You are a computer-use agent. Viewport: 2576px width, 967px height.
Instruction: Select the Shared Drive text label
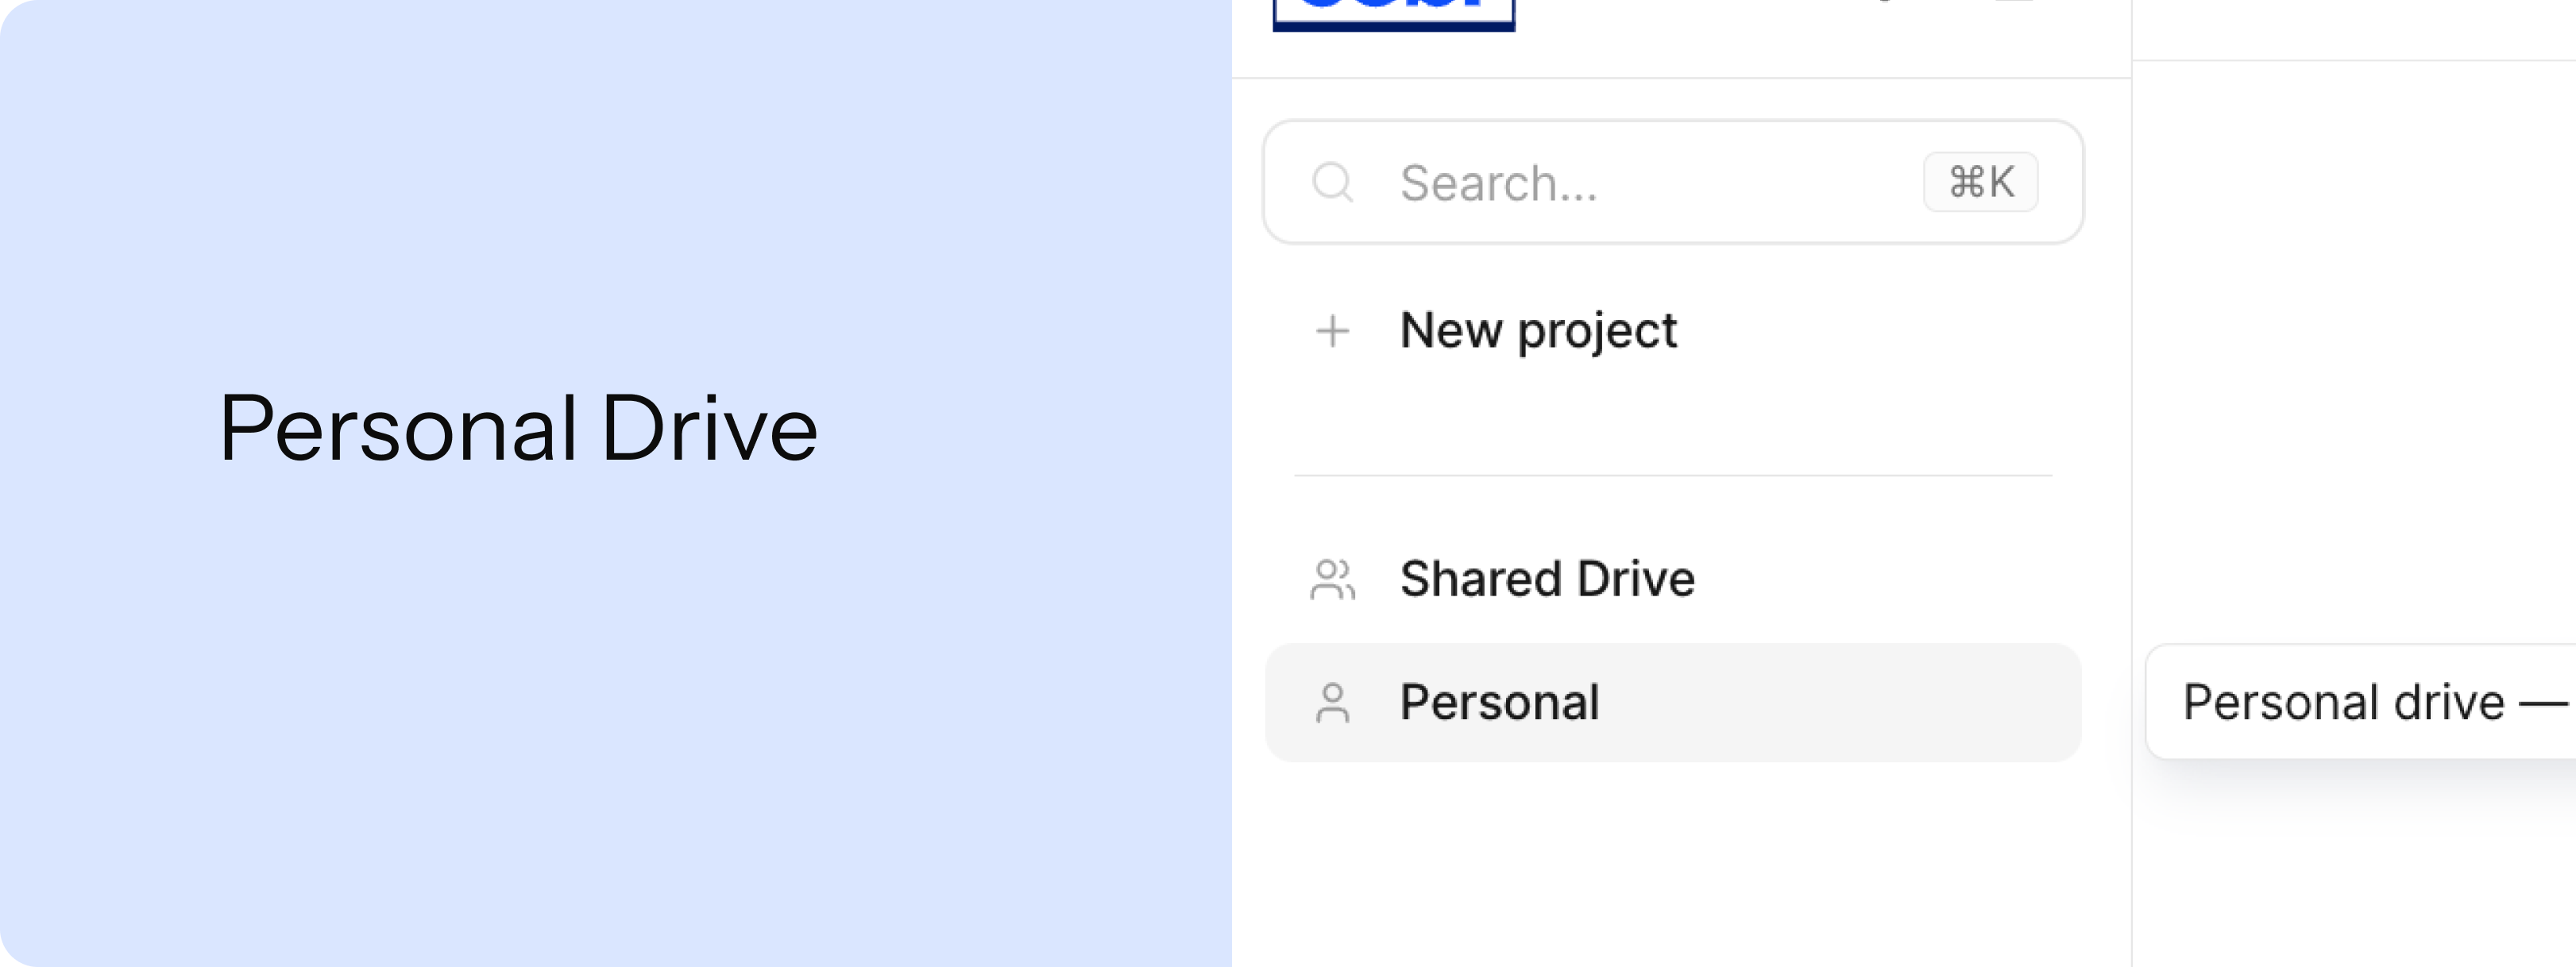pyautogui.click(x=1547, y=579)
